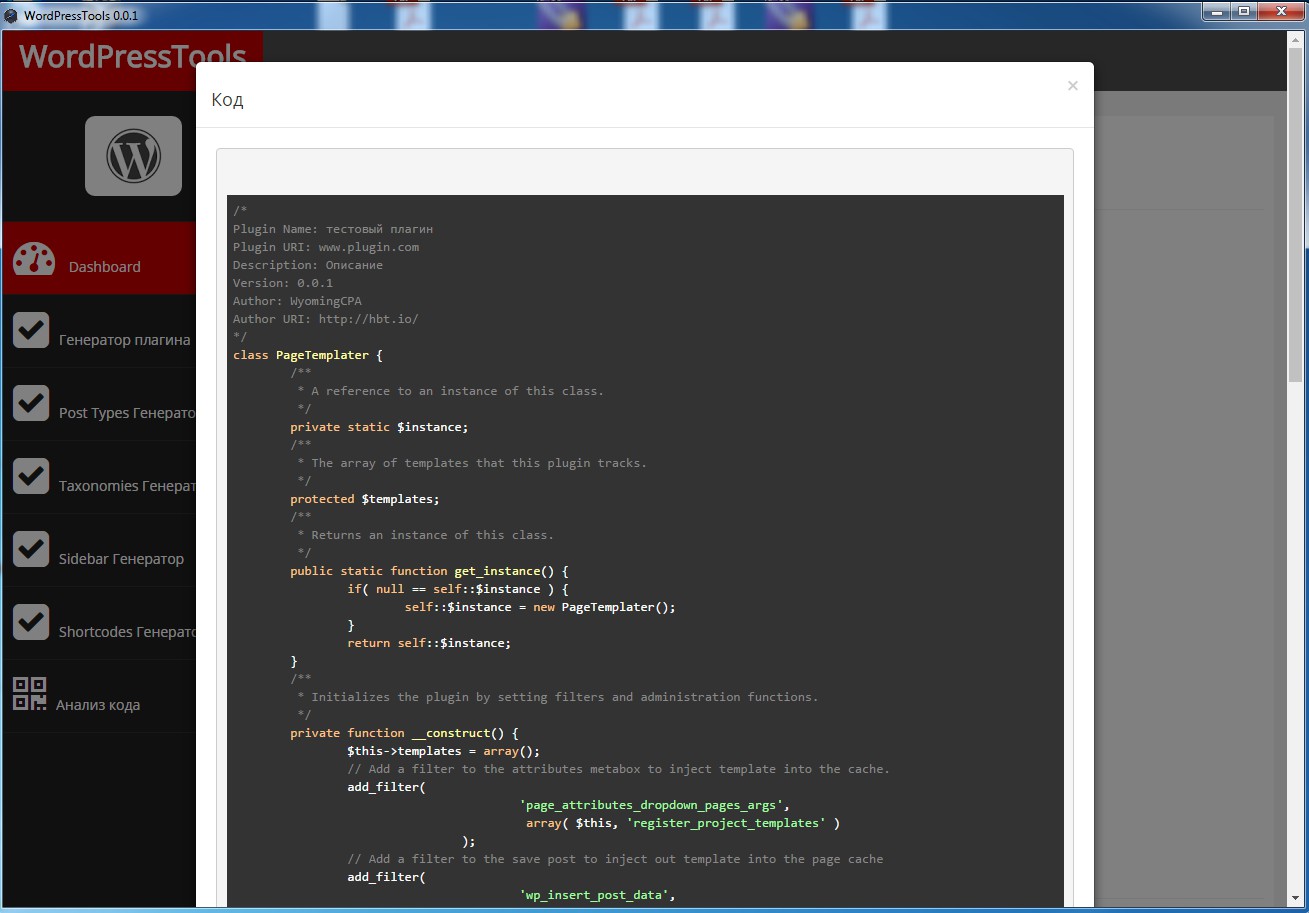Open the Генератор плагина menu label
Viewport: 1309px width, 913px height.
click(125, 340)
